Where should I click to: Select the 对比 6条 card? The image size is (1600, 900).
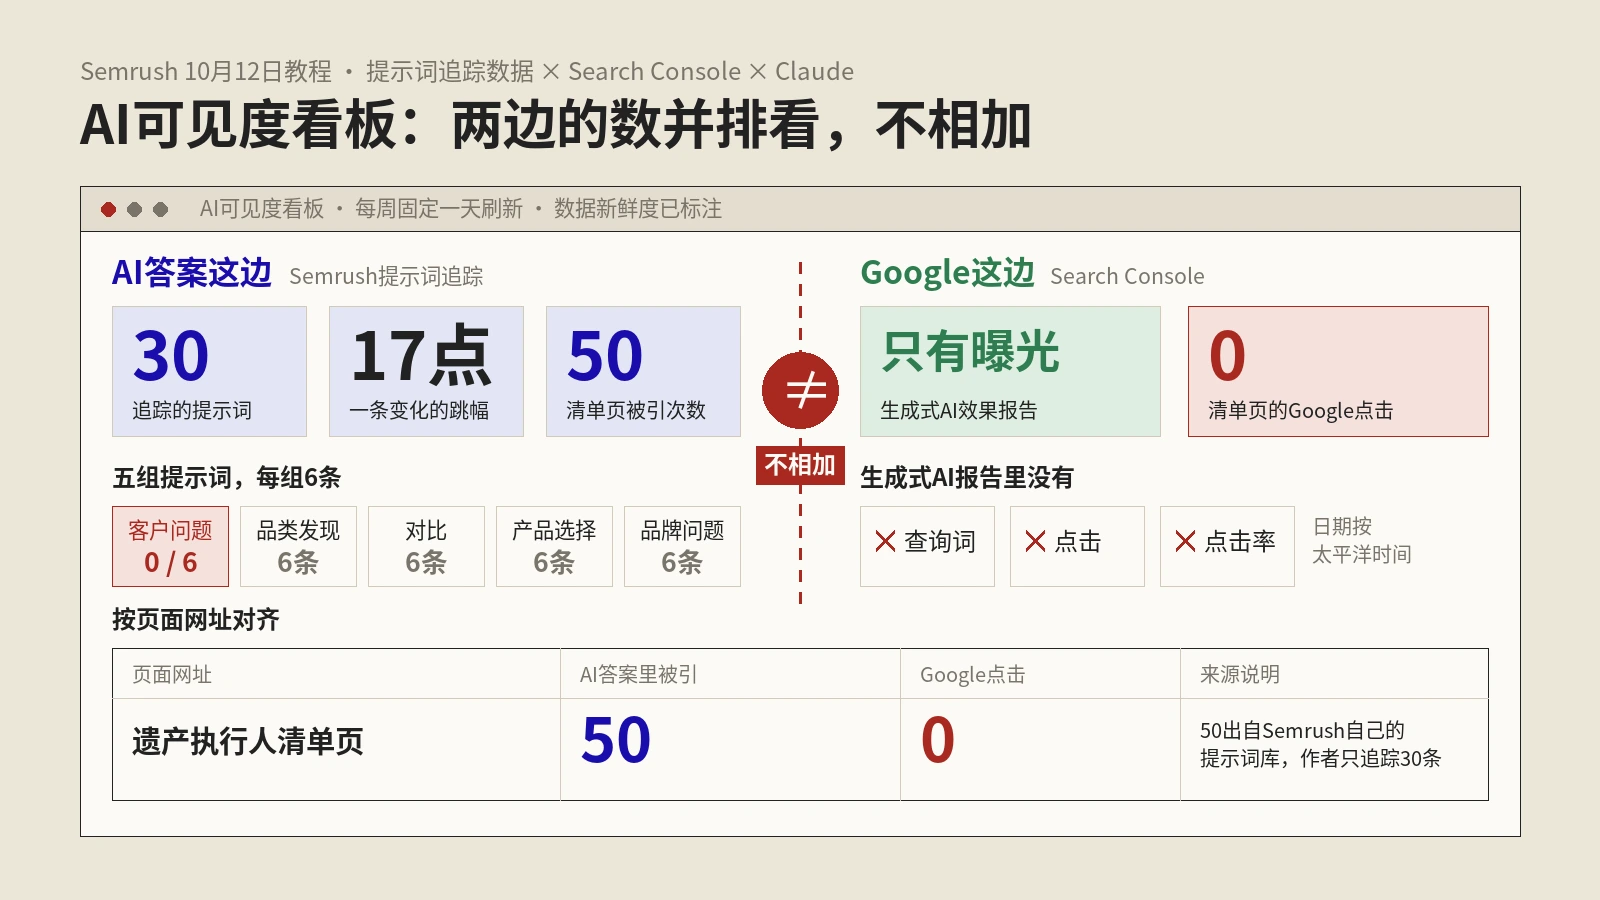click(426, 546)
